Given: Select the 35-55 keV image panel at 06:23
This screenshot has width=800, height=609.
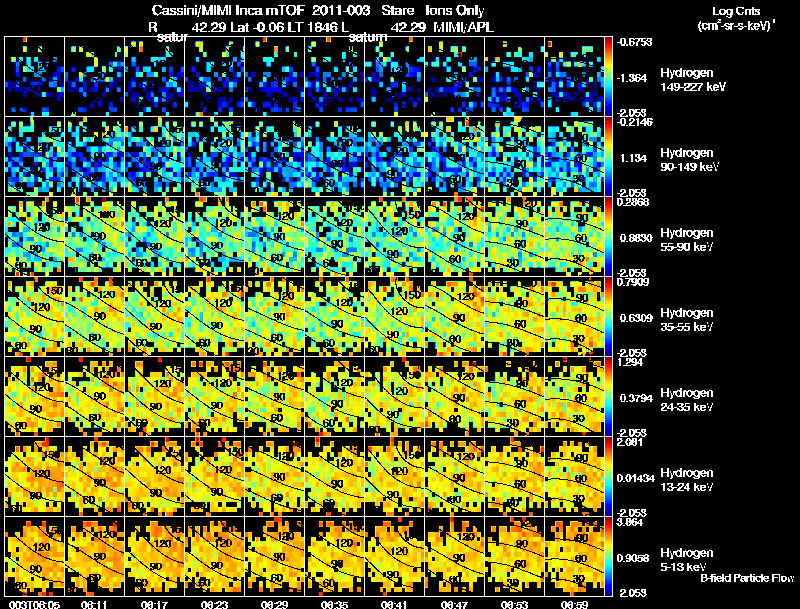Looking at the screenshot, I should (x=214, y=317).
